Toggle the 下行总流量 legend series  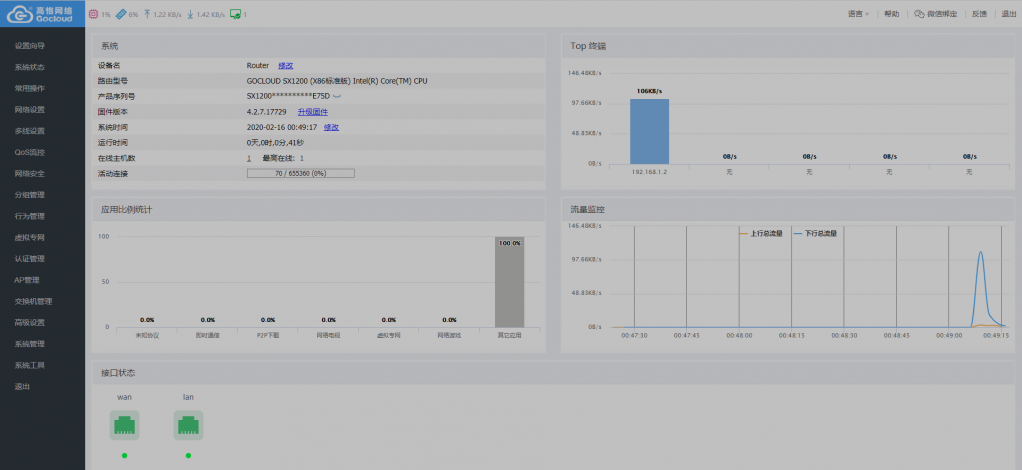[x=815, y=232]
